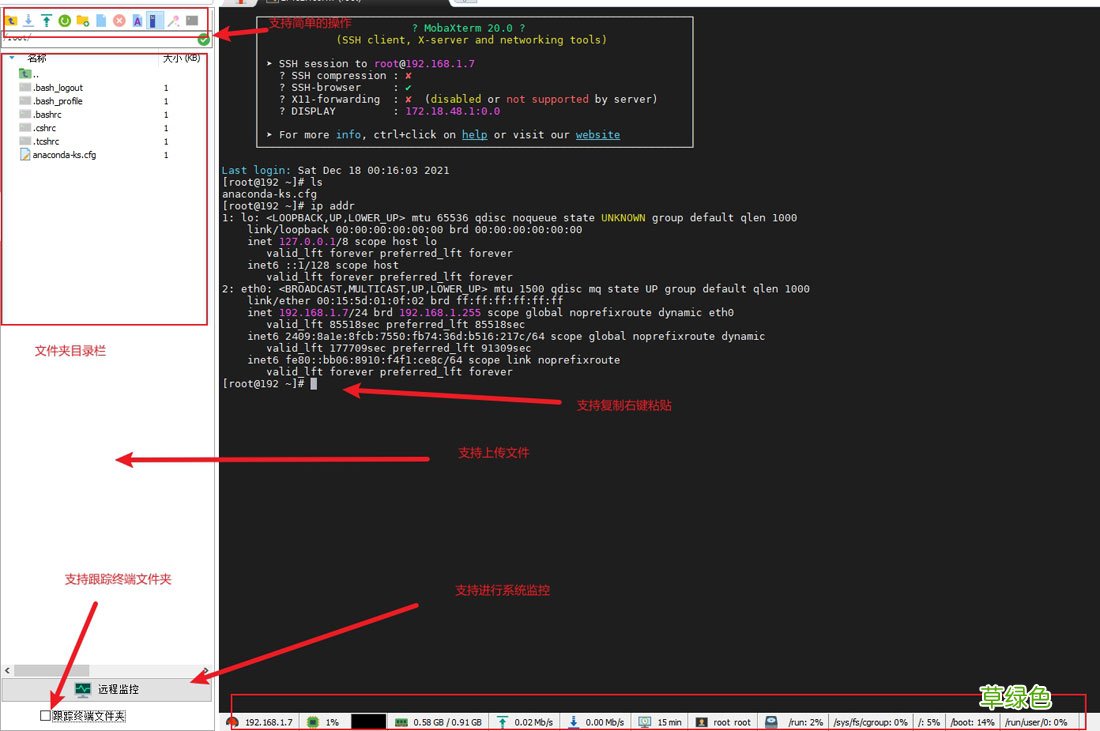Open the 'website' link in terminal banner

(x=597, y=135)
